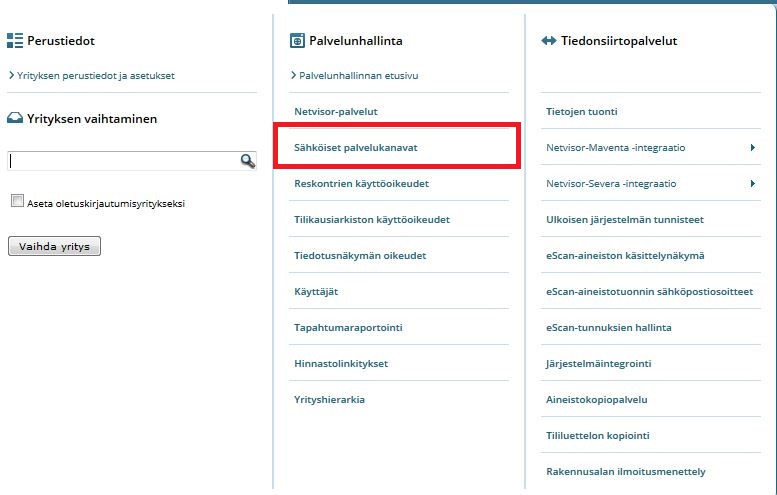
Task: Click the Tiedonsiirtopalvelut arrows icon
Action: pos(547,41)
